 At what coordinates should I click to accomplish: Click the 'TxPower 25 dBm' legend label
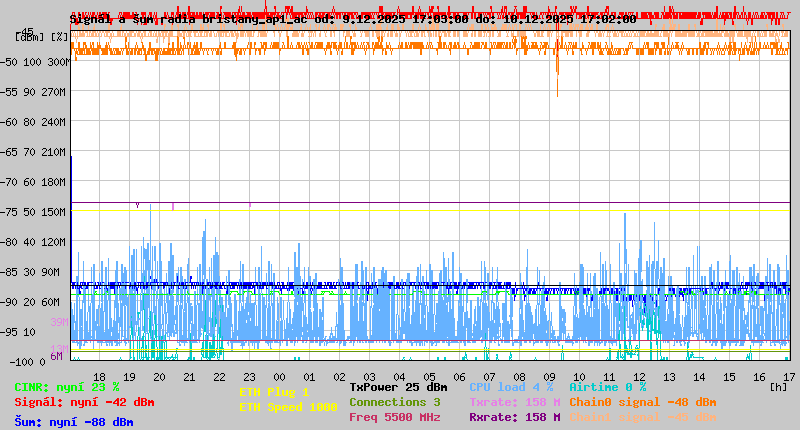tap(398, 388)
